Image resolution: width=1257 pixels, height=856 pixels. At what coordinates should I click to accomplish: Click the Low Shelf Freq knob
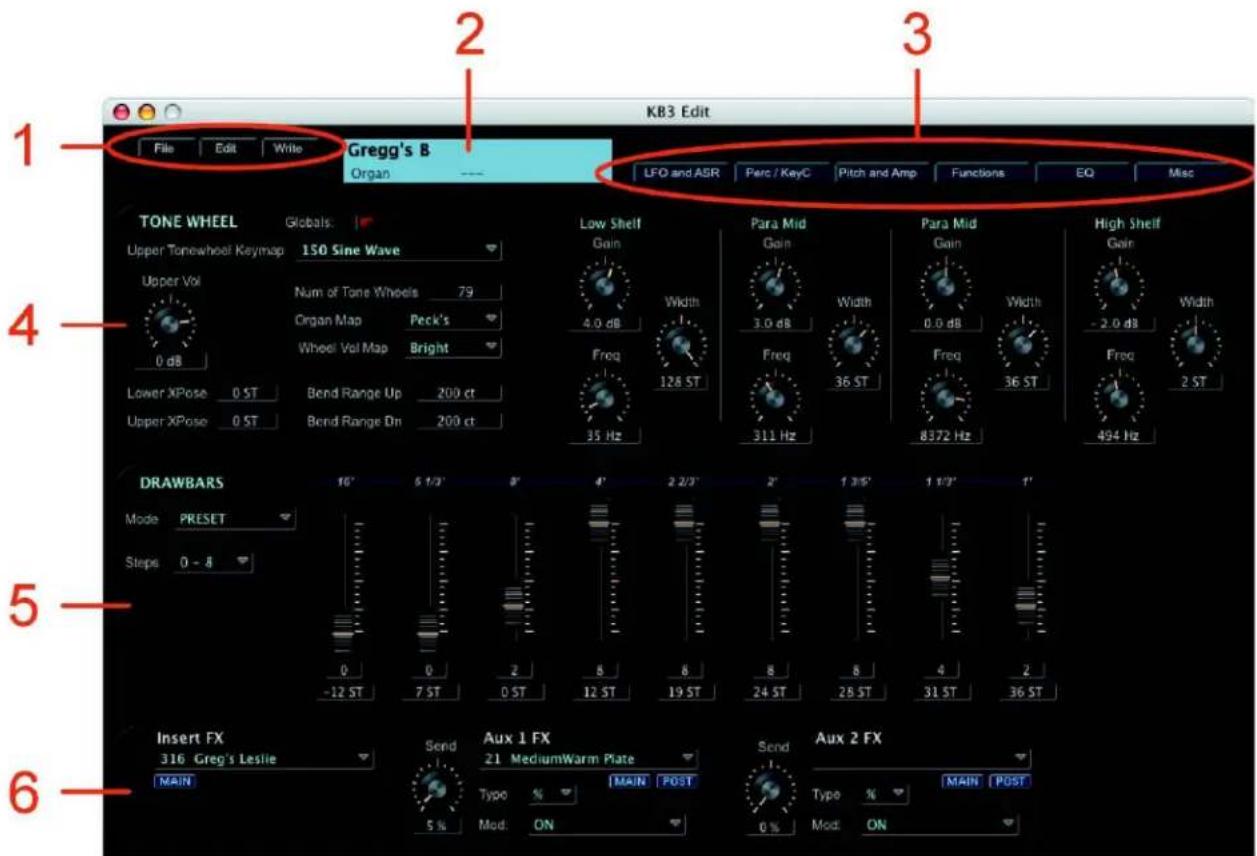[x=604, y=399]
